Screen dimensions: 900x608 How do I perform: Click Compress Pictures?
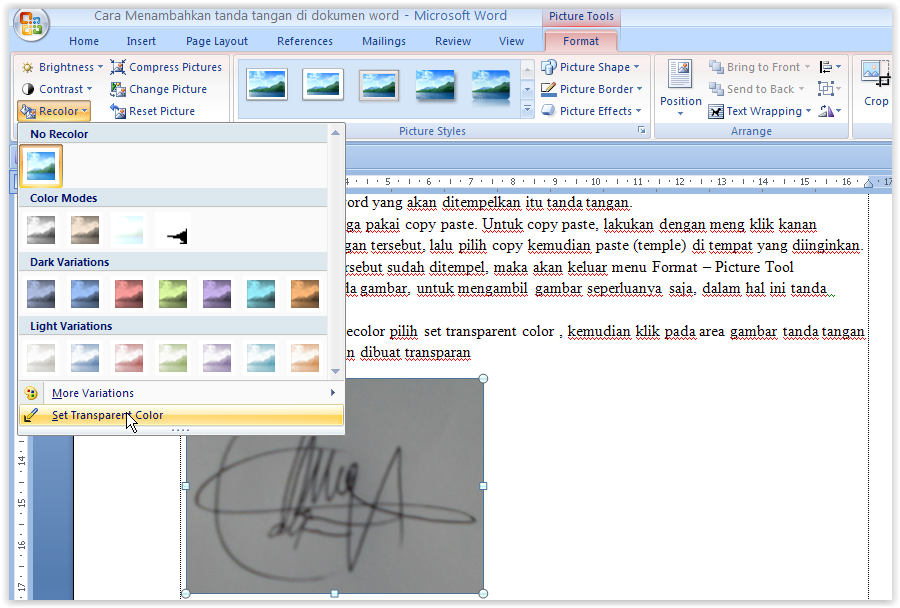click(166, 67)
